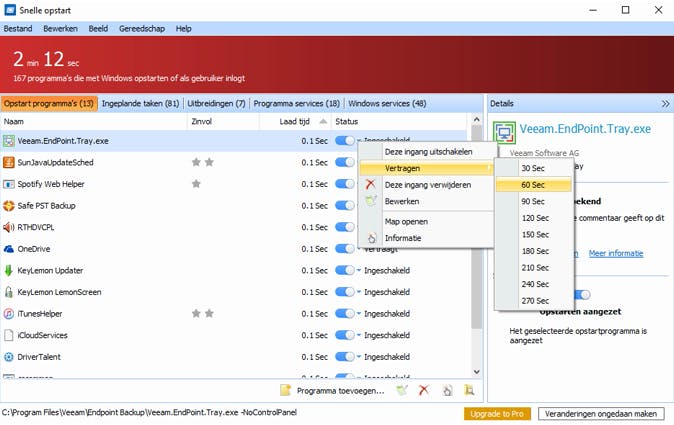Image resolution: width=674 pixels, height=425 pixels.
Task: Open the Meer informatie link
Action: [x=616, y=254]
